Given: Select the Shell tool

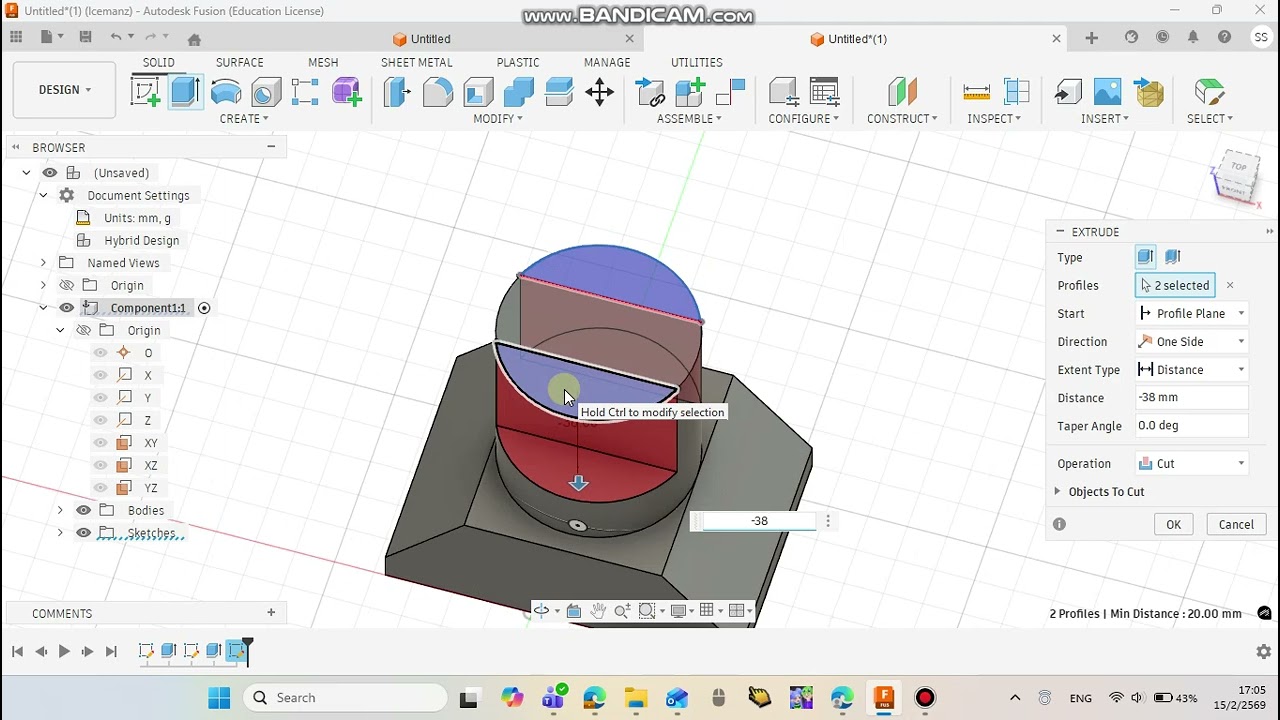Looking at the screenshot, I should [478, 92].
